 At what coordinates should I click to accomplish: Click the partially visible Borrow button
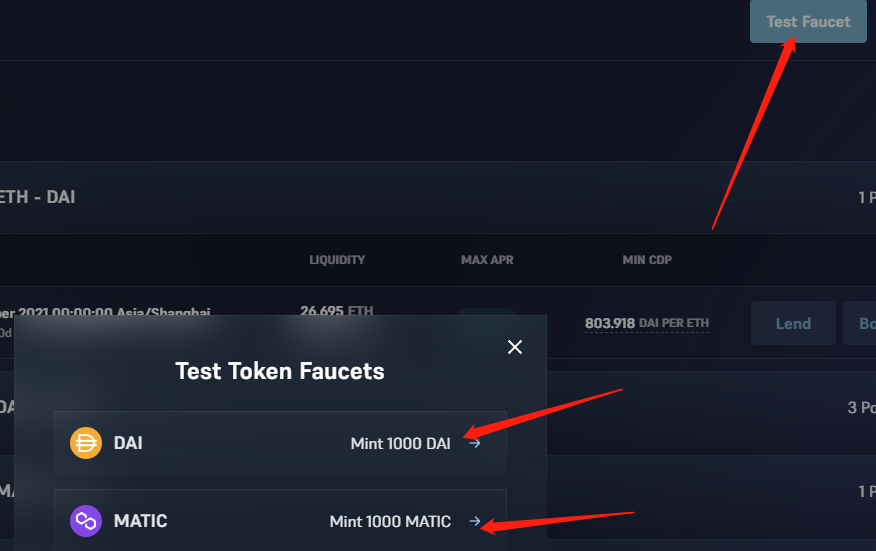point(860,323)
